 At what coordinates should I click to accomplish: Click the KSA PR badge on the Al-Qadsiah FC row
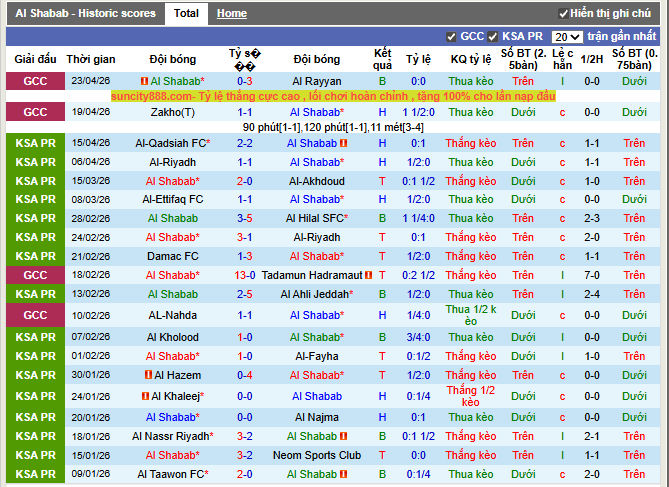tap(35, 143)
